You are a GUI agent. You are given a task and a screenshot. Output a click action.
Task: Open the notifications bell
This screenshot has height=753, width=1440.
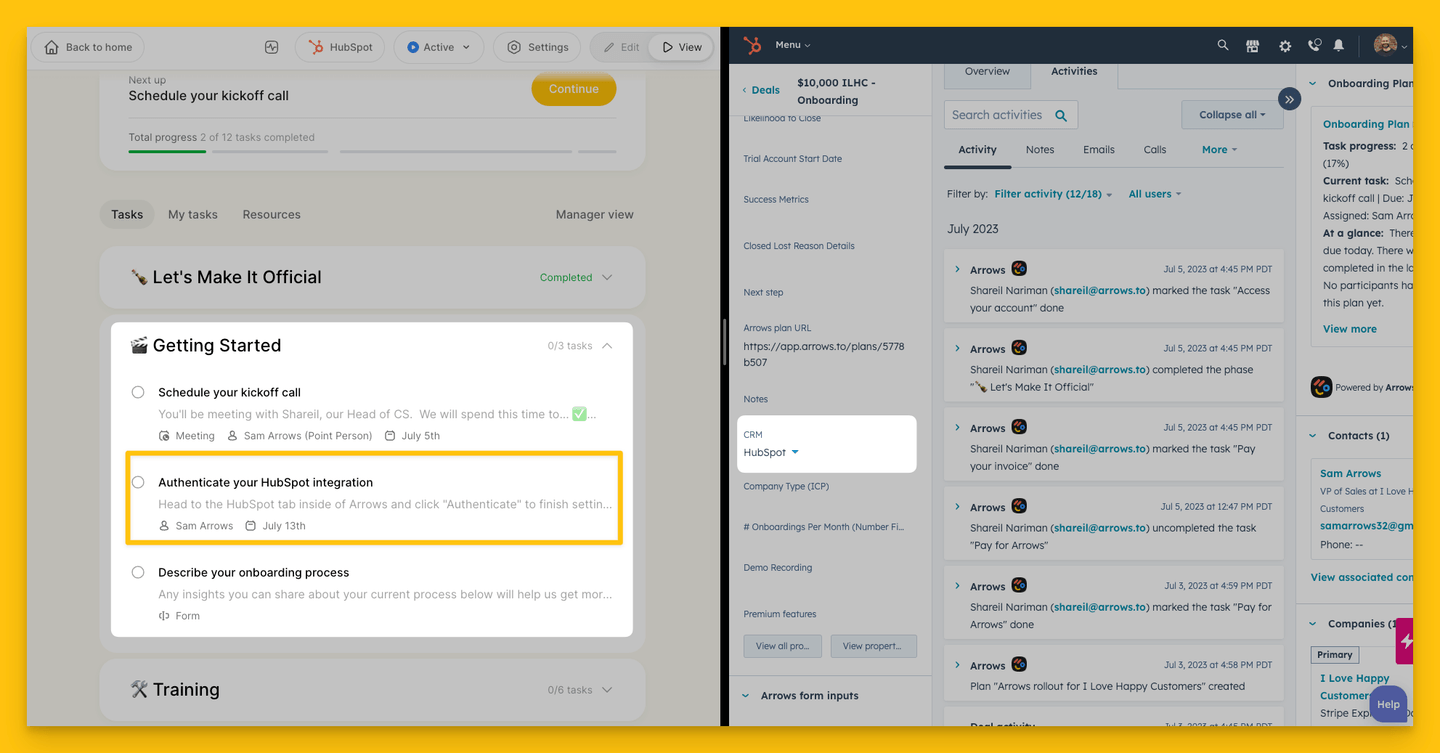1339,46
